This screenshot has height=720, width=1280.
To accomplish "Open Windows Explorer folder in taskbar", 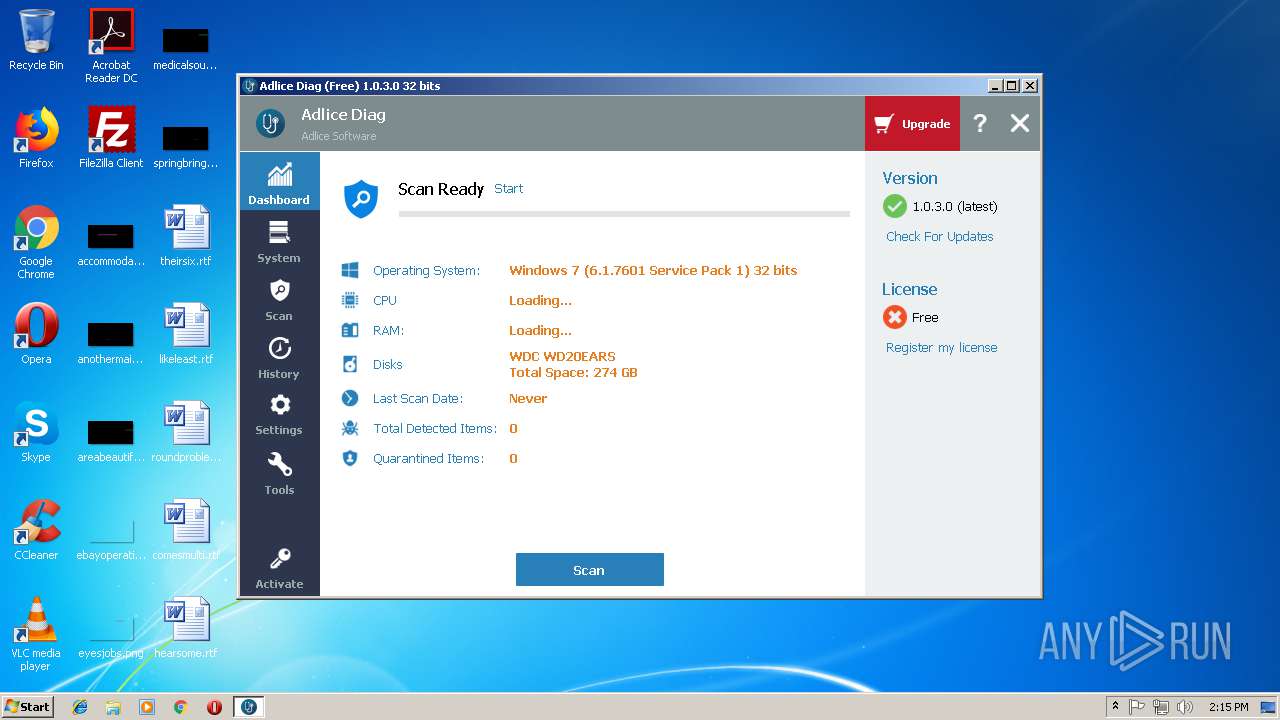I will [x=113, y=707].
